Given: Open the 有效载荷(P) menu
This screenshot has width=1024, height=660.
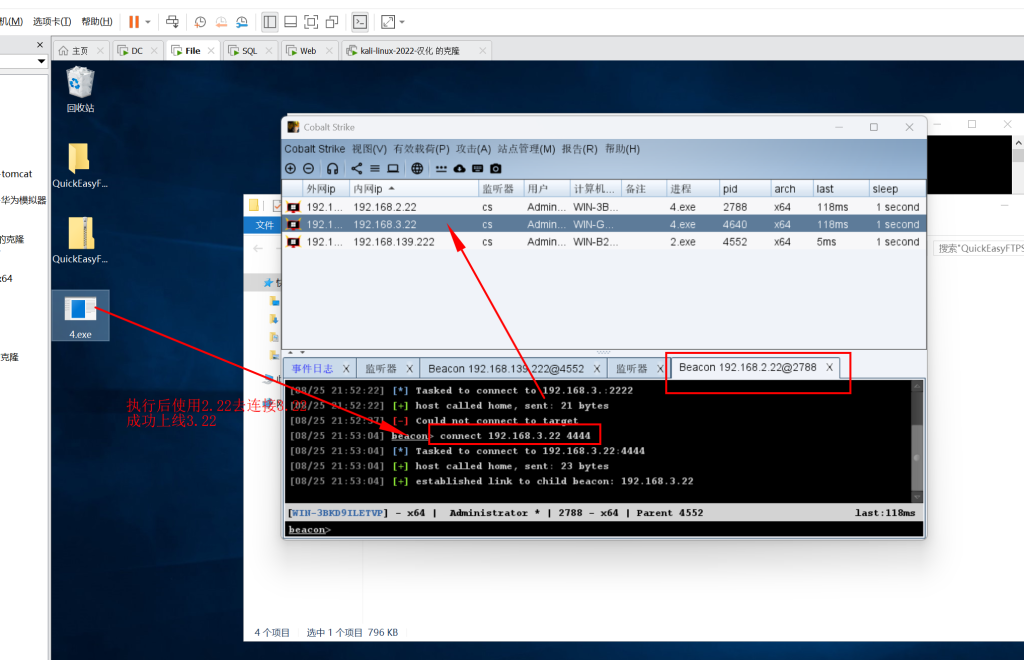Looking at the screenshot, I should 421,149.
